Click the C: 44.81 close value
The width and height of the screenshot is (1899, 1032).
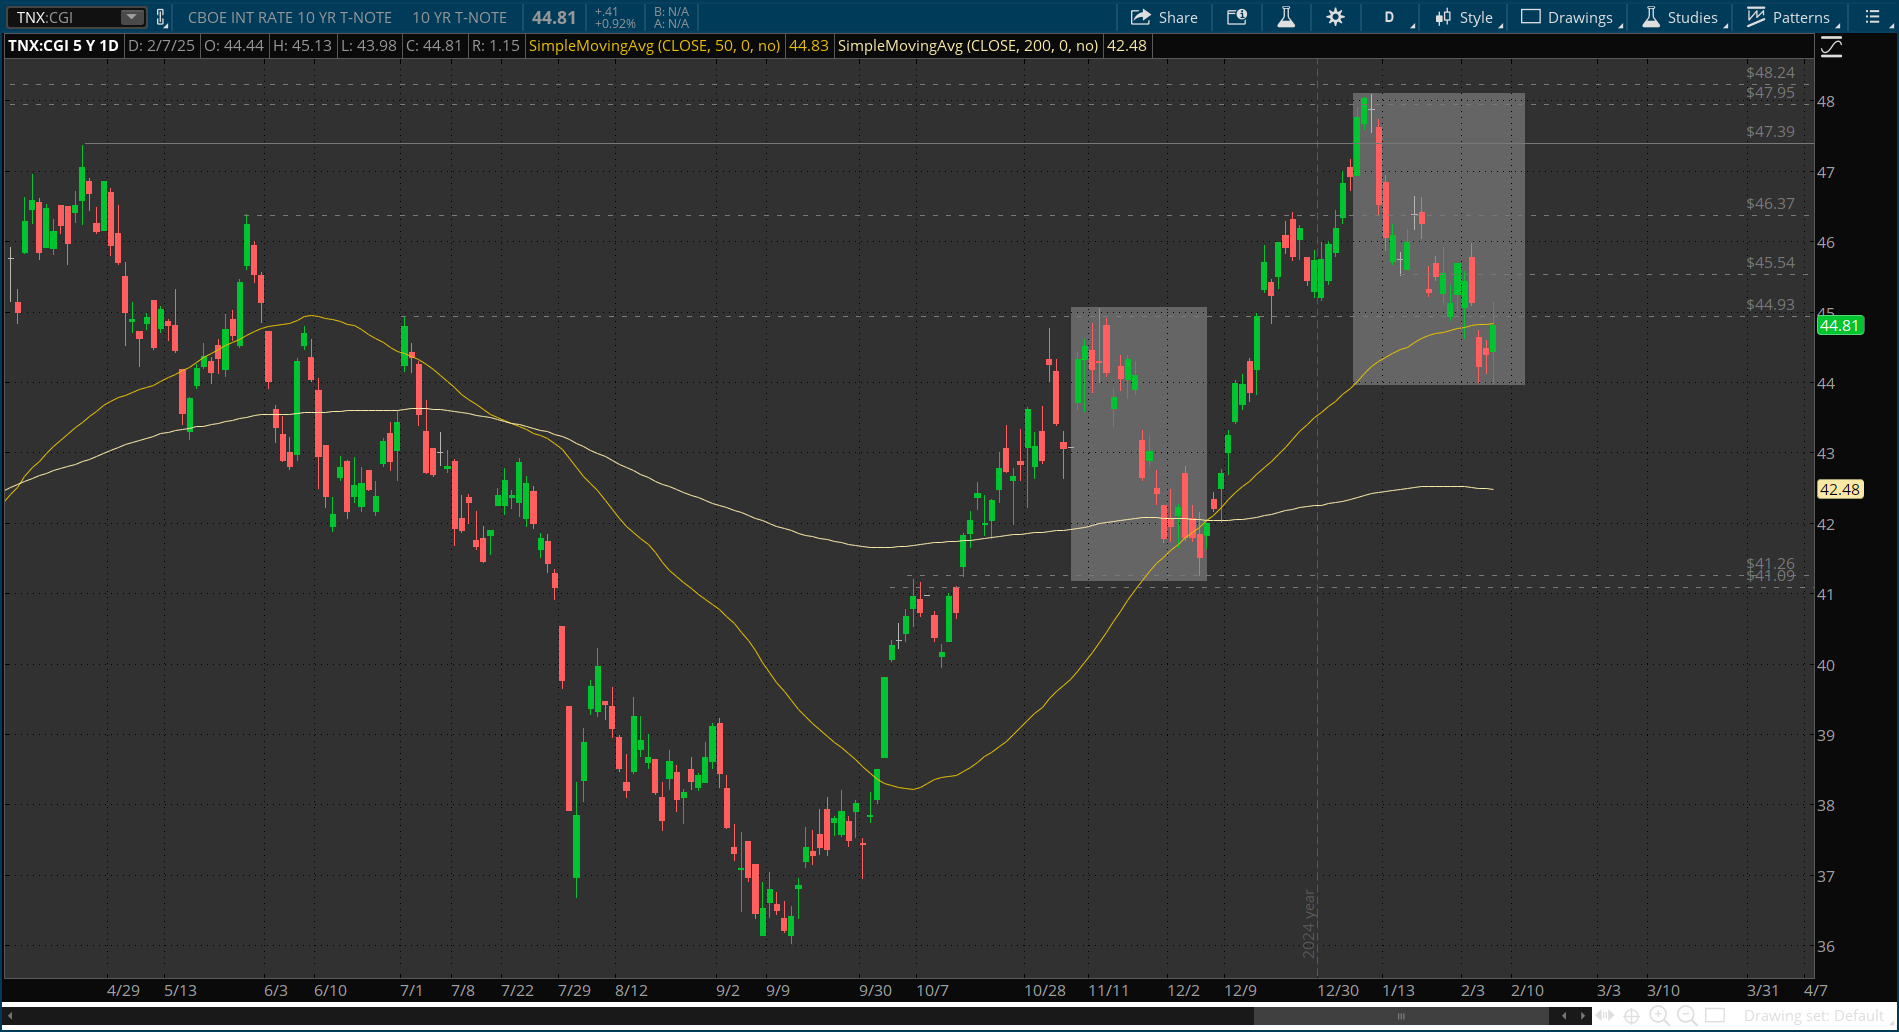pyautogui.click(x=434, y=45)
